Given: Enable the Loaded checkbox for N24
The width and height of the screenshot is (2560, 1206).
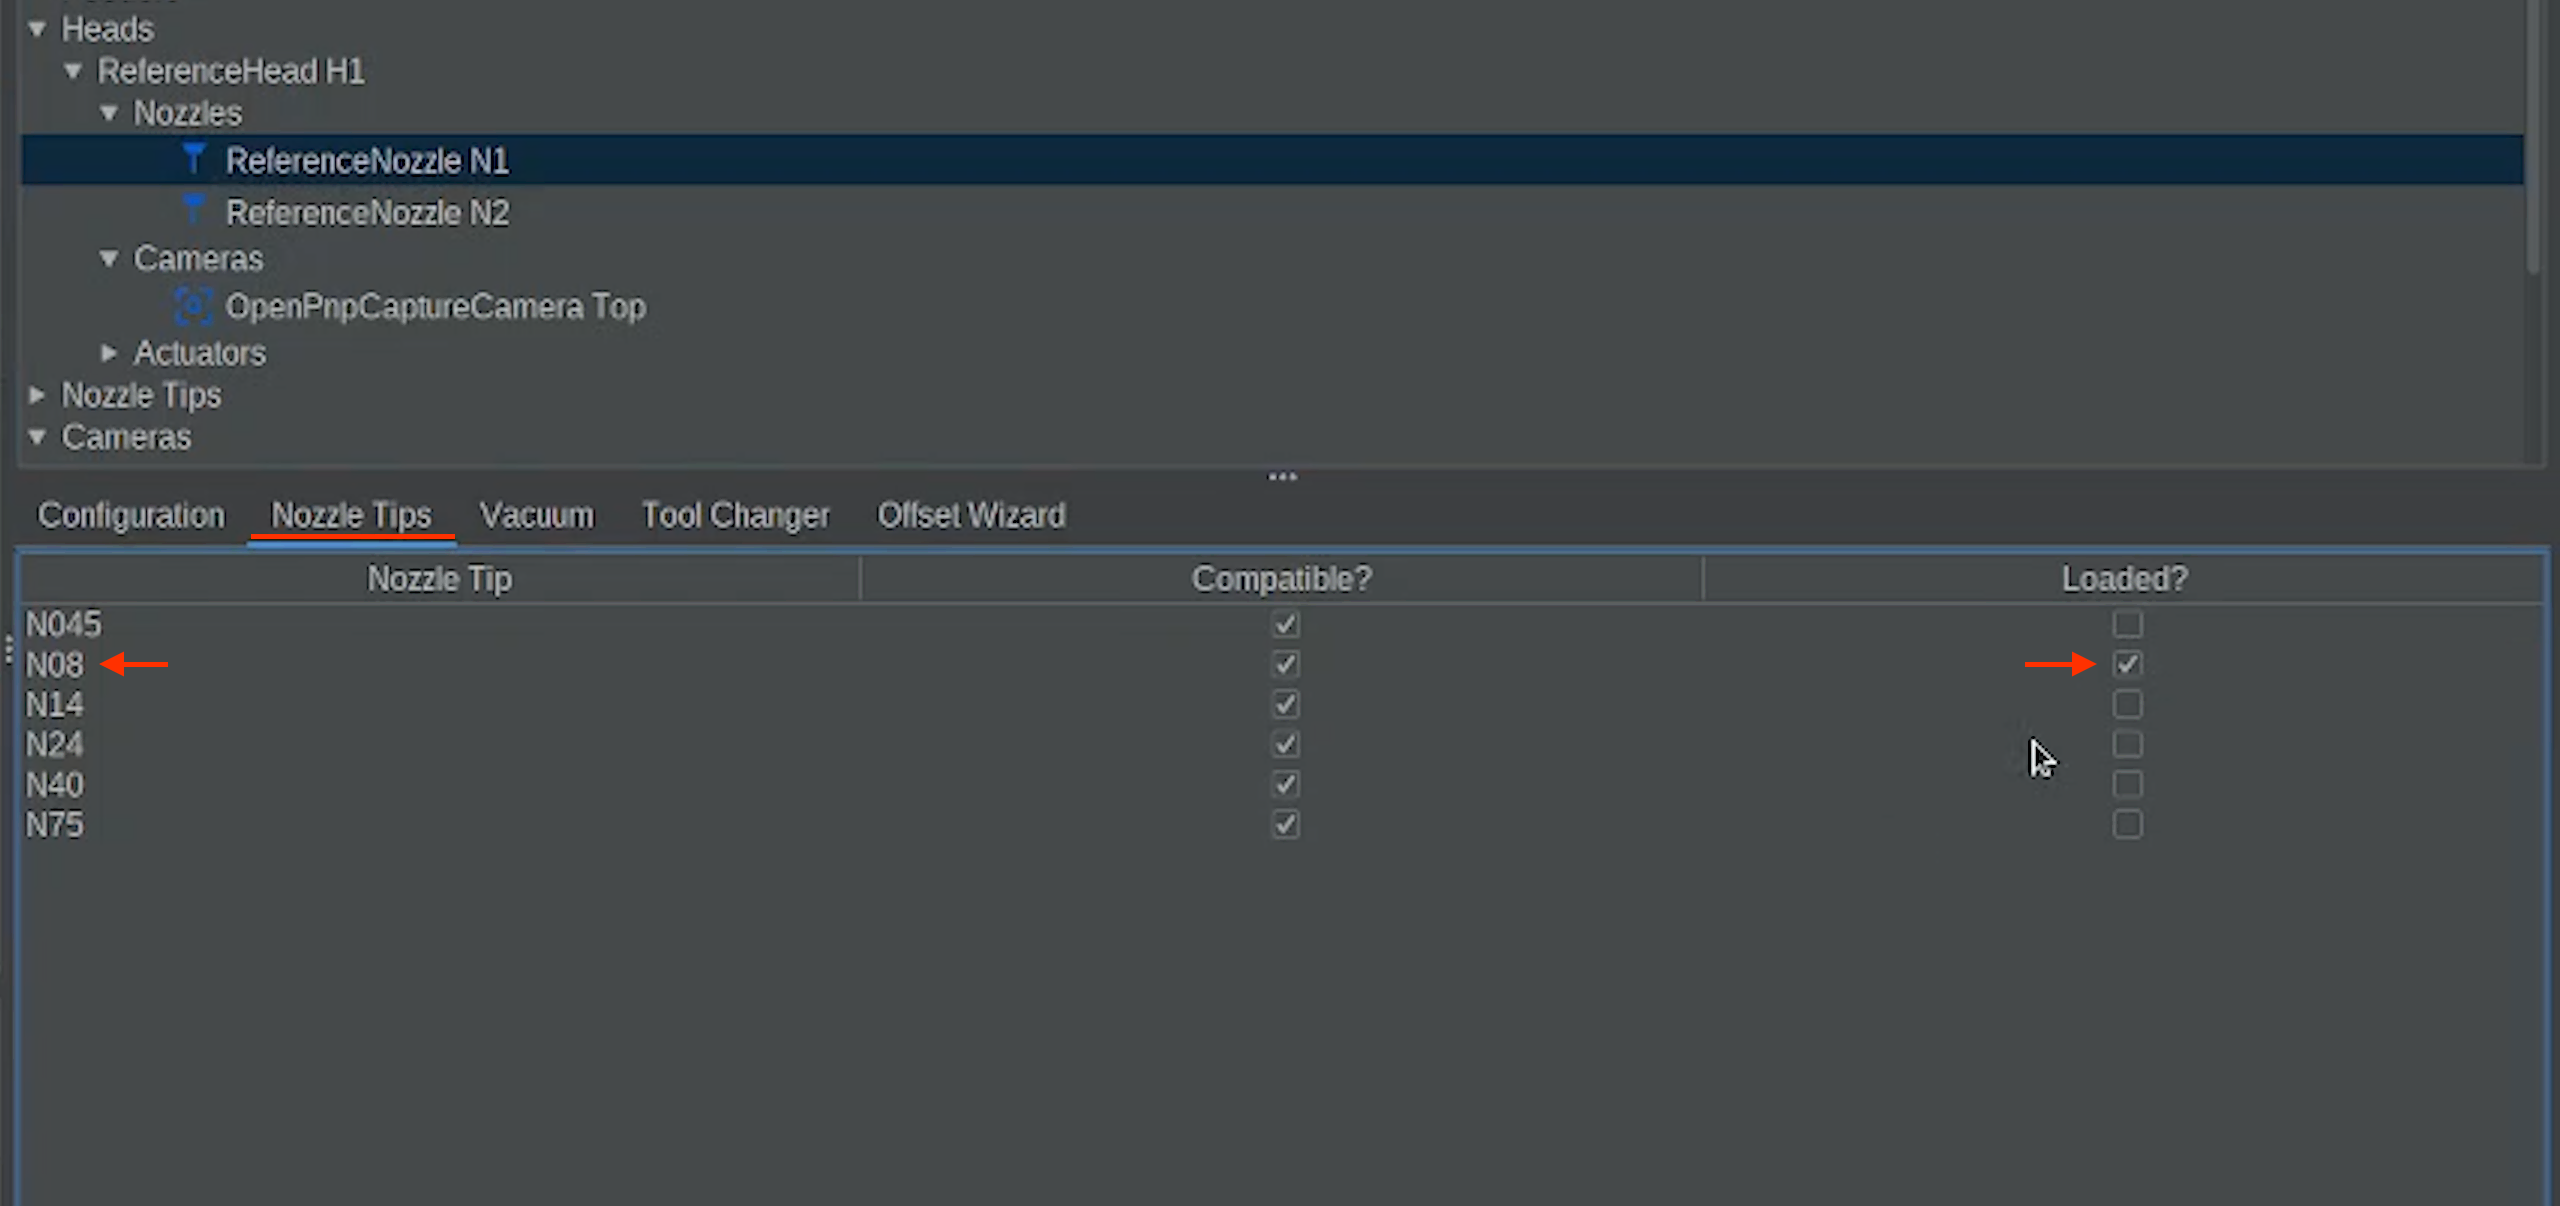Looking at the screenshot, I should [2127, 744].
